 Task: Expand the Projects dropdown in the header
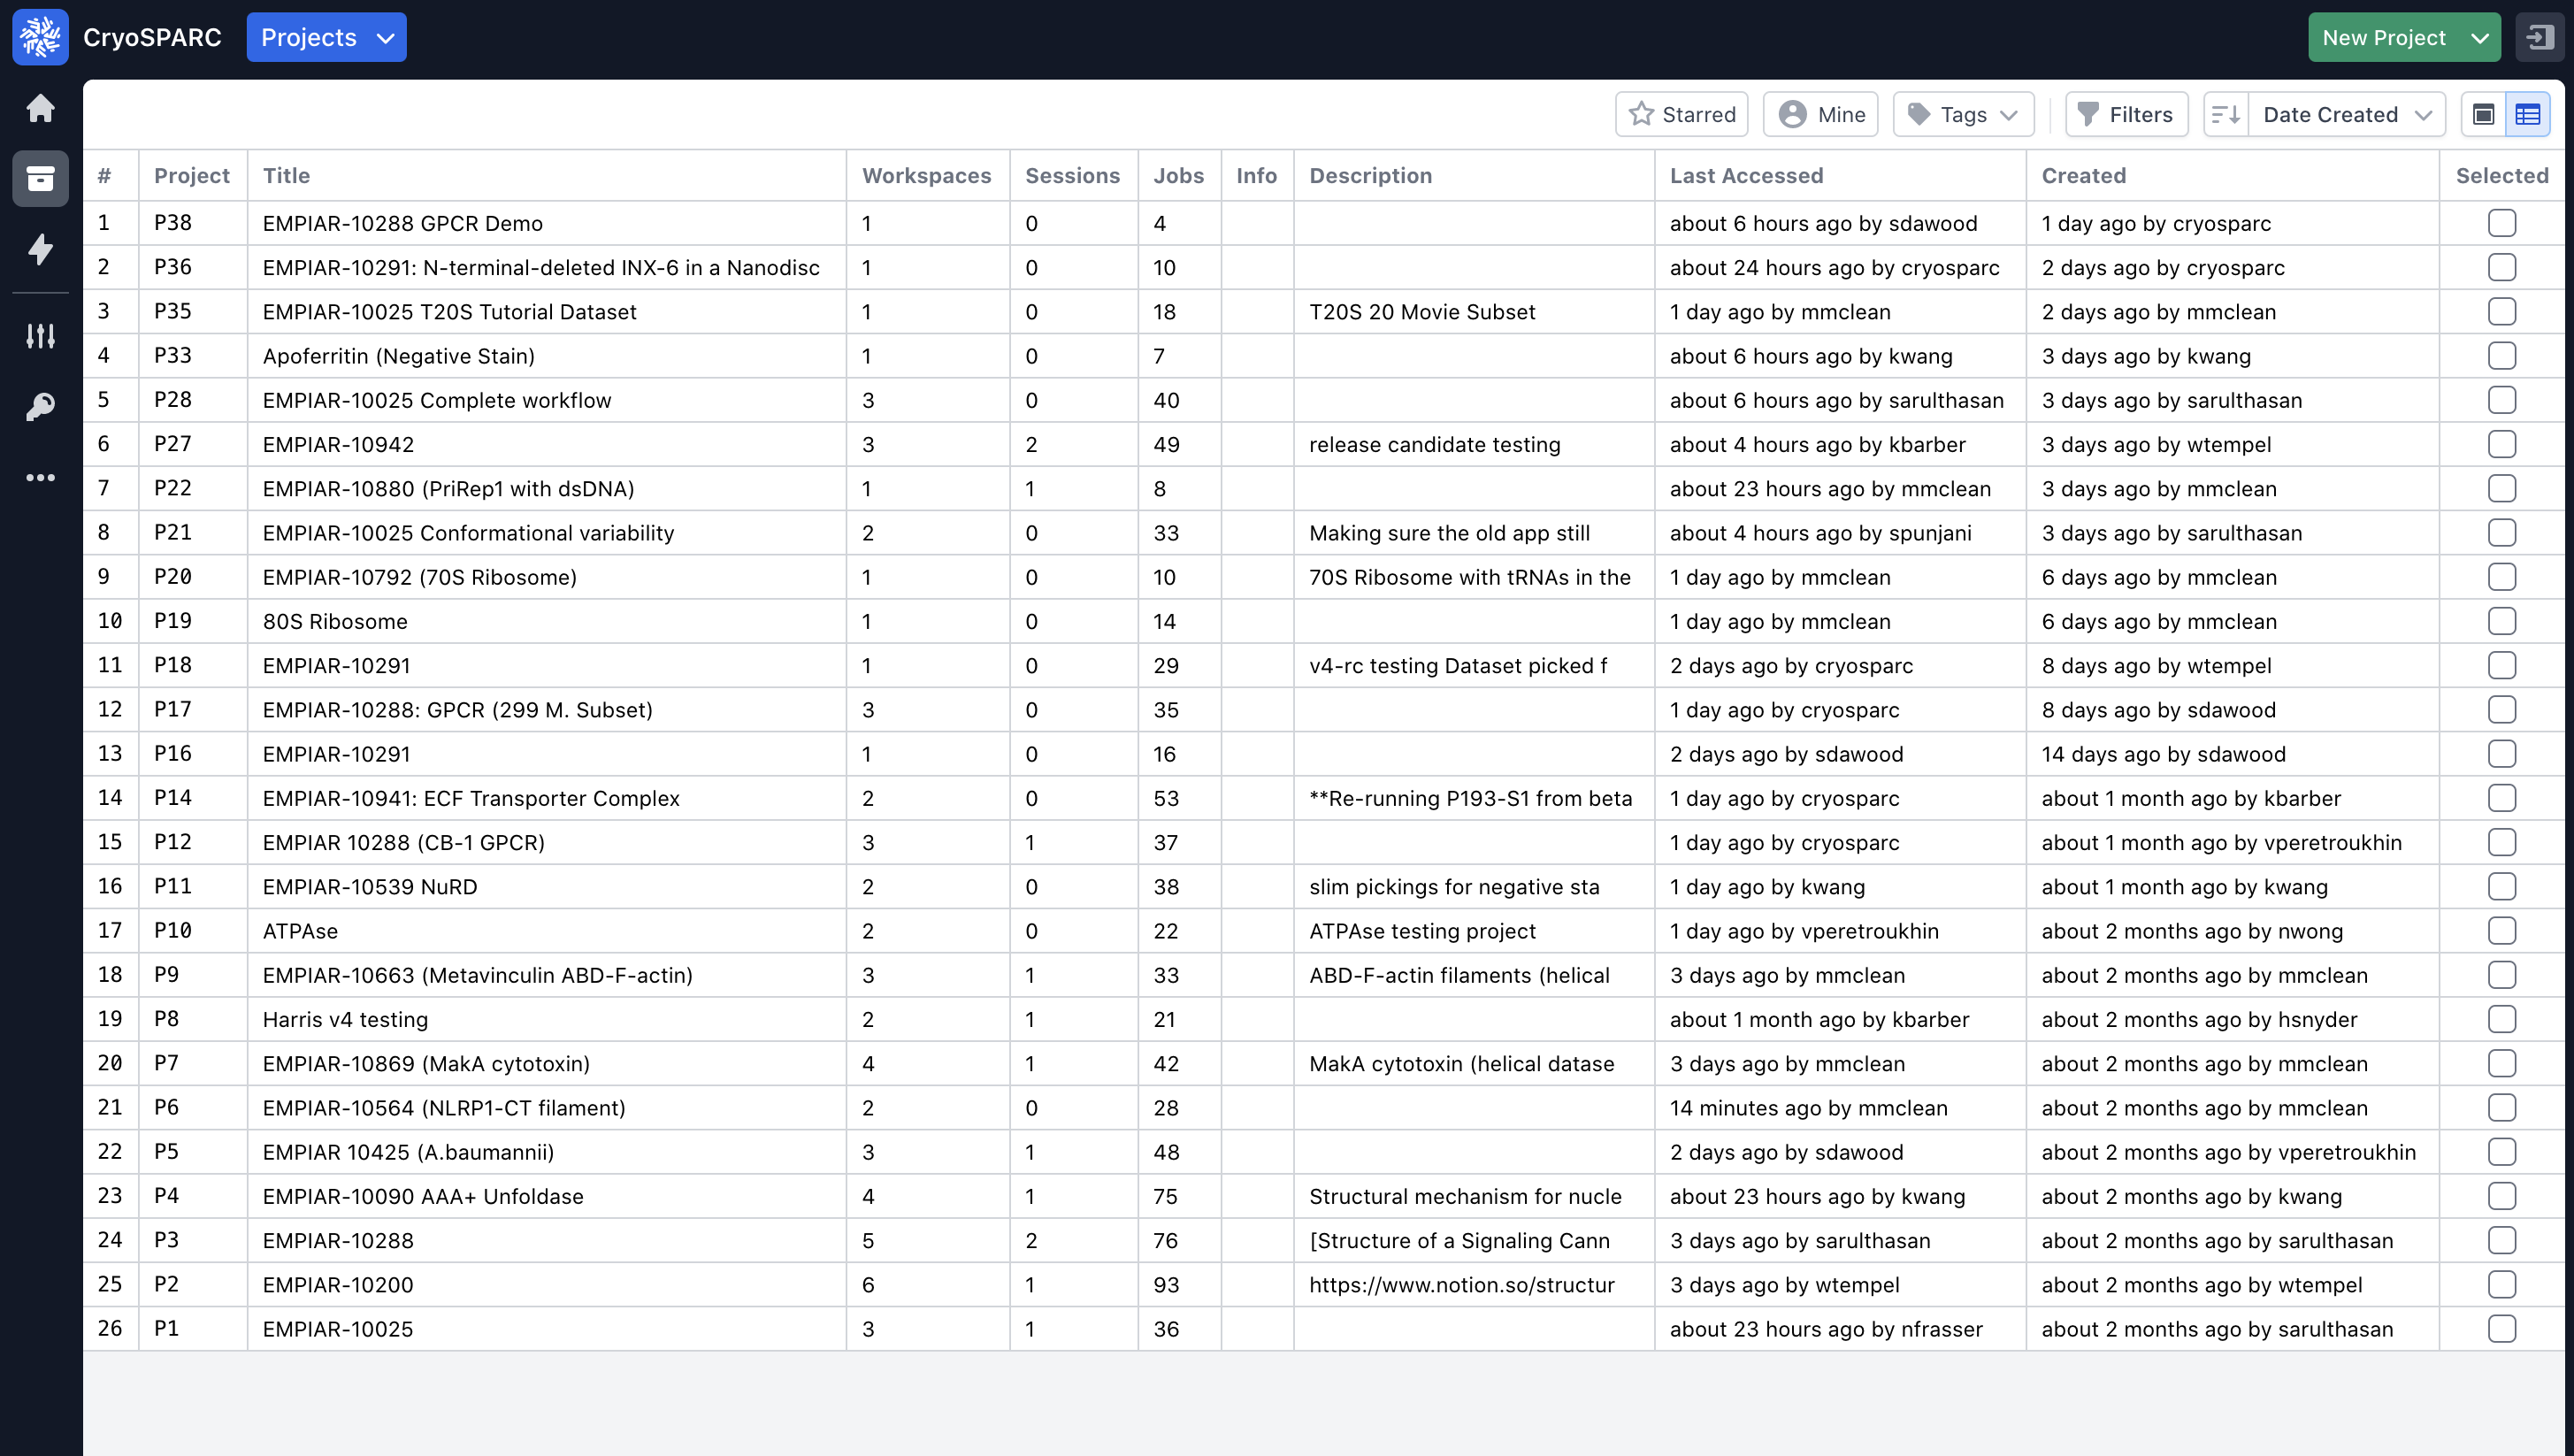[326, 37]
